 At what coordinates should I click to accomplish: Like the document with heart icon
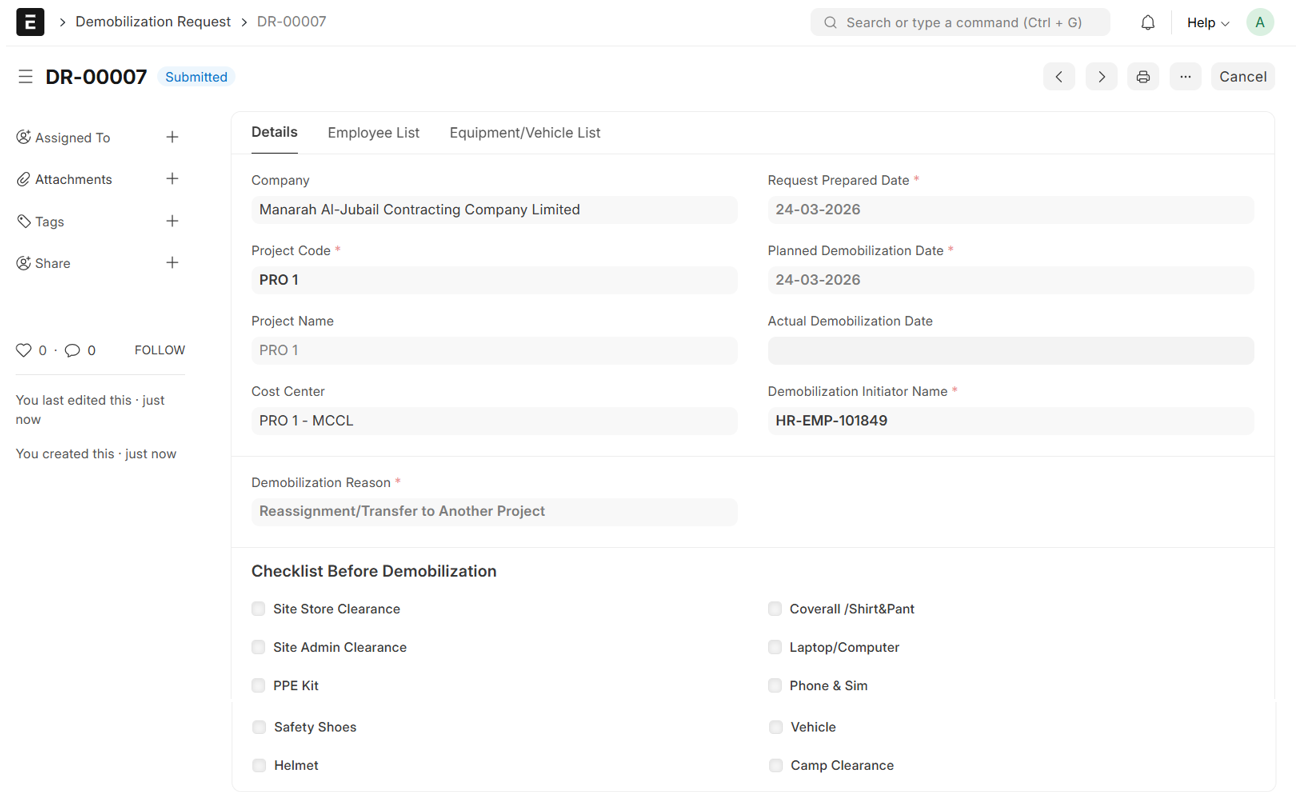(24, 350)
